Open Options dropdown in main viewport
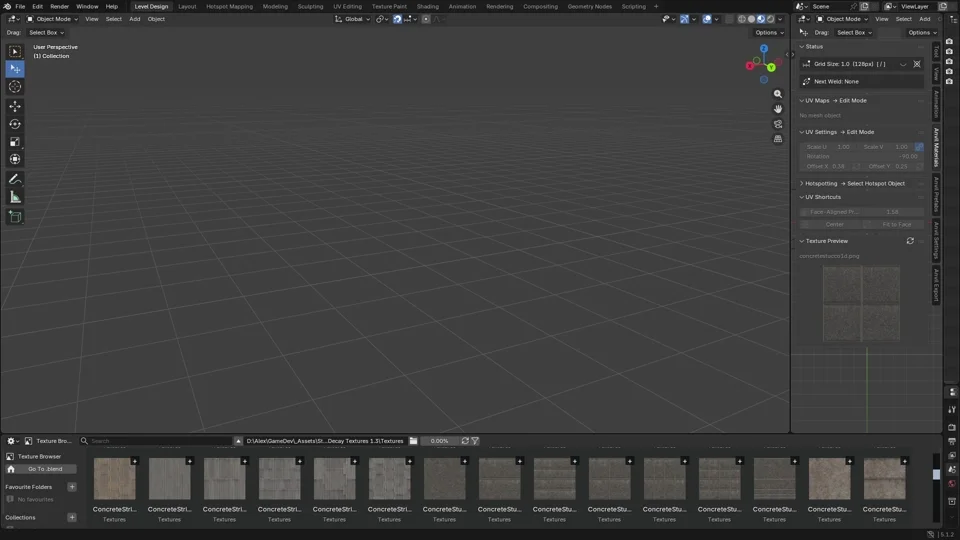The width and height of the screenshot is (960, 540). pyautogui.click(x=769, y=32)
